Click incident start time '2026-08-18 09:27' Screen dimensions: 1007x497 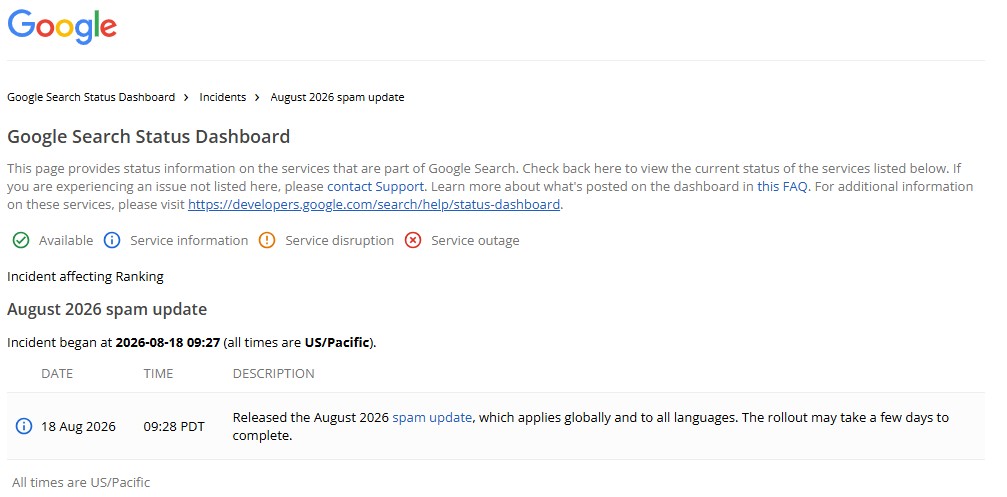(168, 342)
